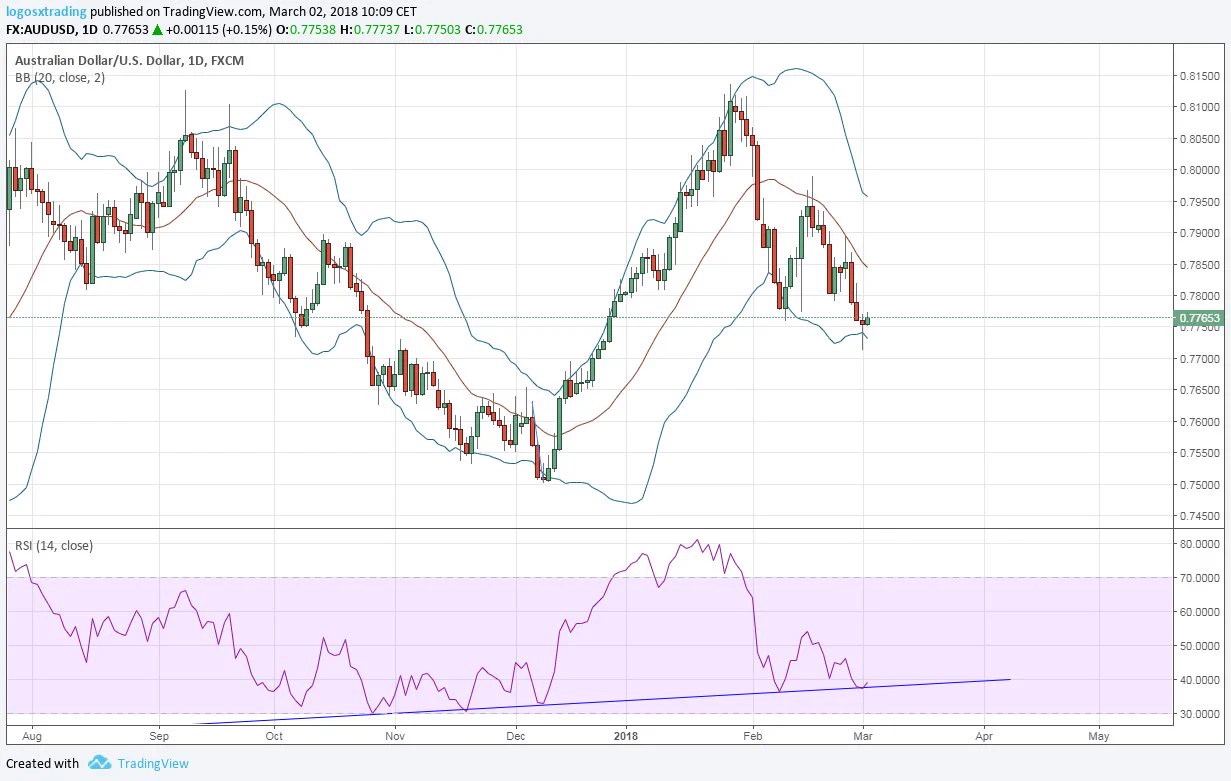Select the 'Australian Dollar/U.S. Dollar, 1D, FXCM' title

click(129, 61)
